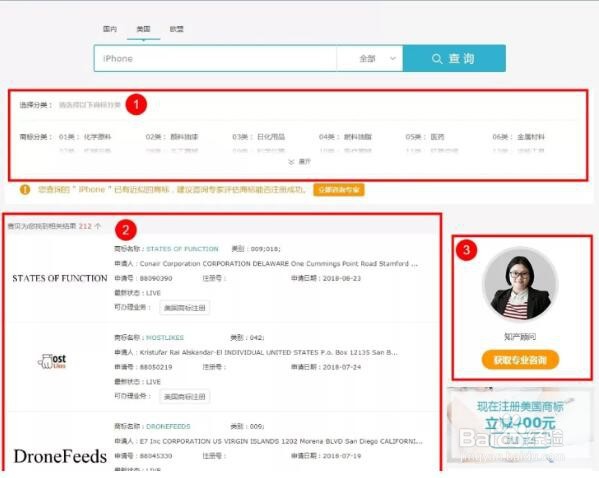This screenshot has height=478, width=599.
Task: Click 美国商标注册 under STATES OF FUNCTION
Action: pyautogui.click(x=185, y=308)
